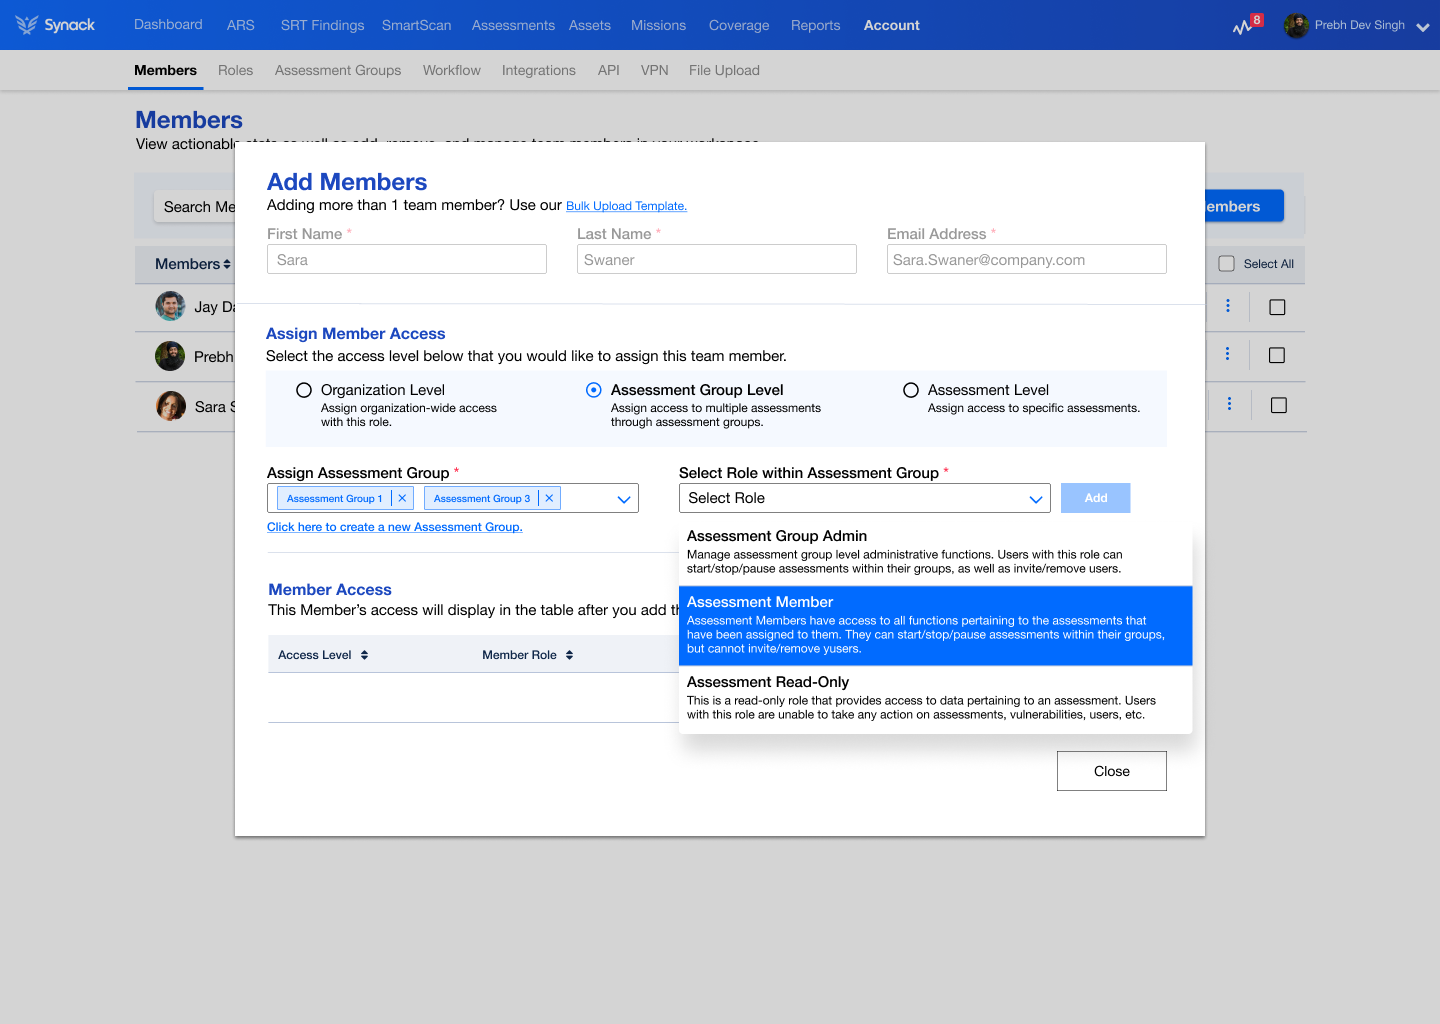Screen dimensions: 1440x1024
Task: Choose Assessment Read-Only role option
Action: [936, 698]
